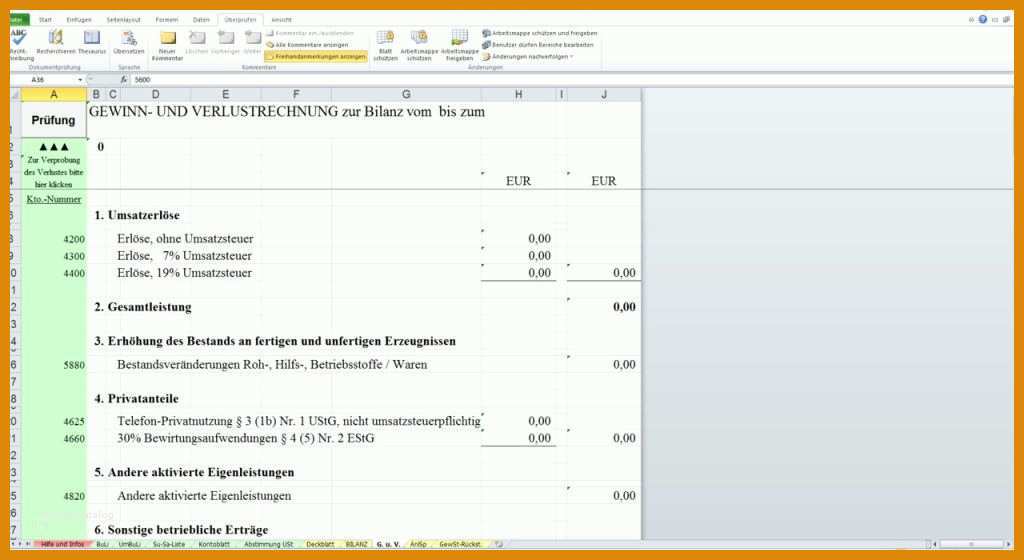Open the Thesaurus
Image resolution: width=1024 pixels, height=560 pixels.
[x=92, y=42]
